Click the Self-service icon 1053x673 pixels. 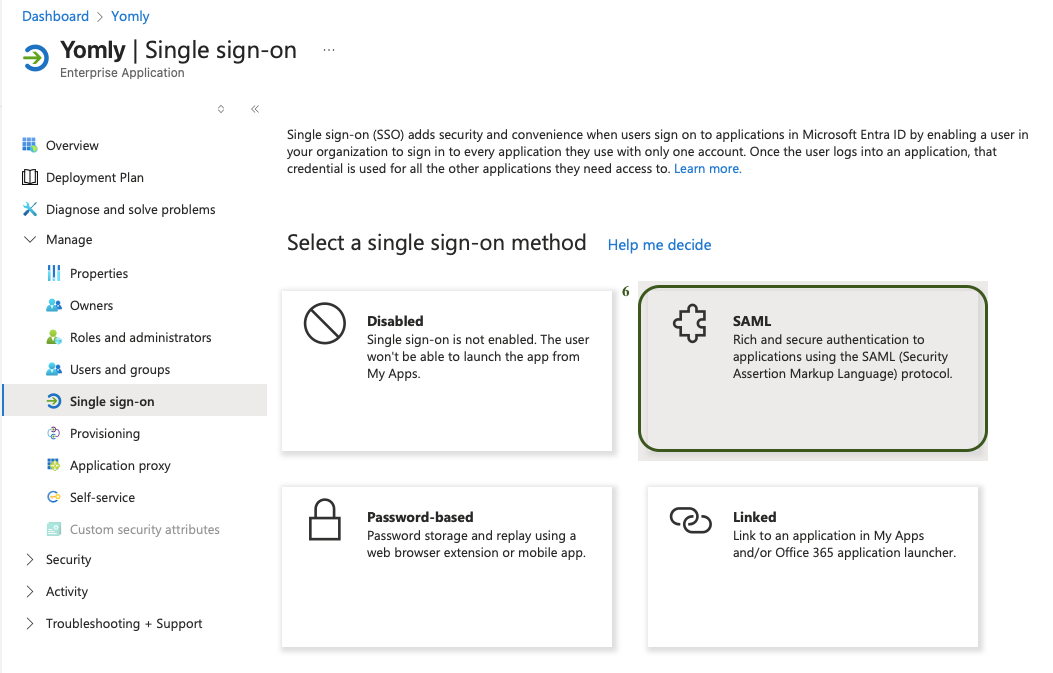coord(54,497)
